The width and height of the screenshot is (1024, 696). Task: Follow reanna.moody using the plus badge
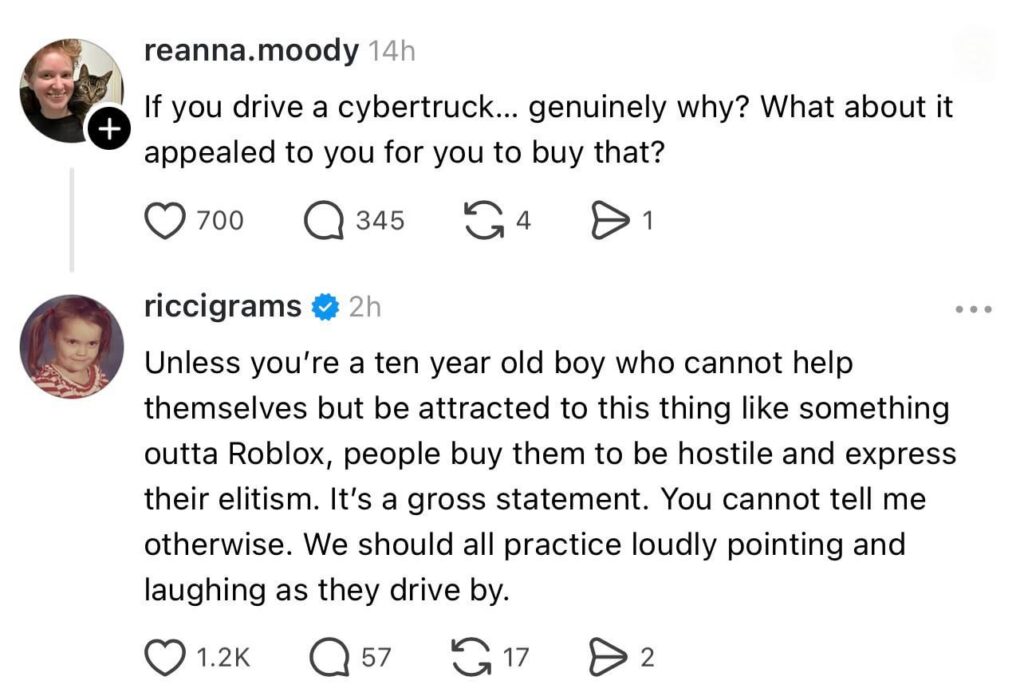[x=109, y=129]
